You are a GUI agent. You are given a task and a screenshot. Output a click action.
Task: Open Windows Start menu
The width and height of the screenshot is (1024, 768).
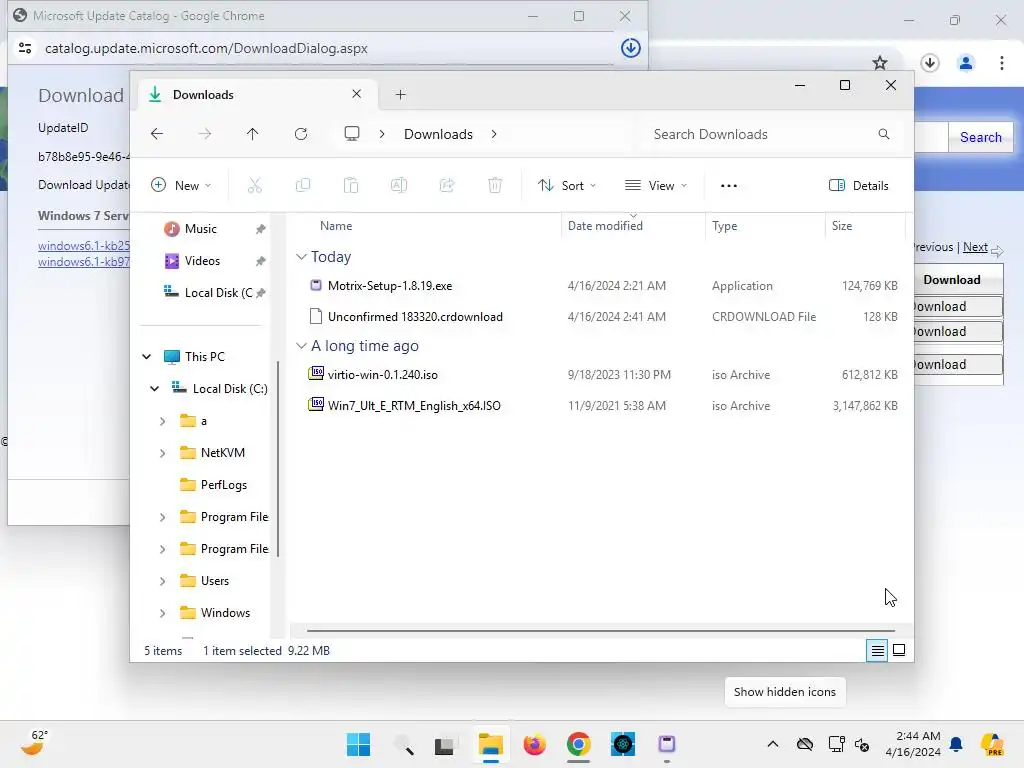point(358,744)
